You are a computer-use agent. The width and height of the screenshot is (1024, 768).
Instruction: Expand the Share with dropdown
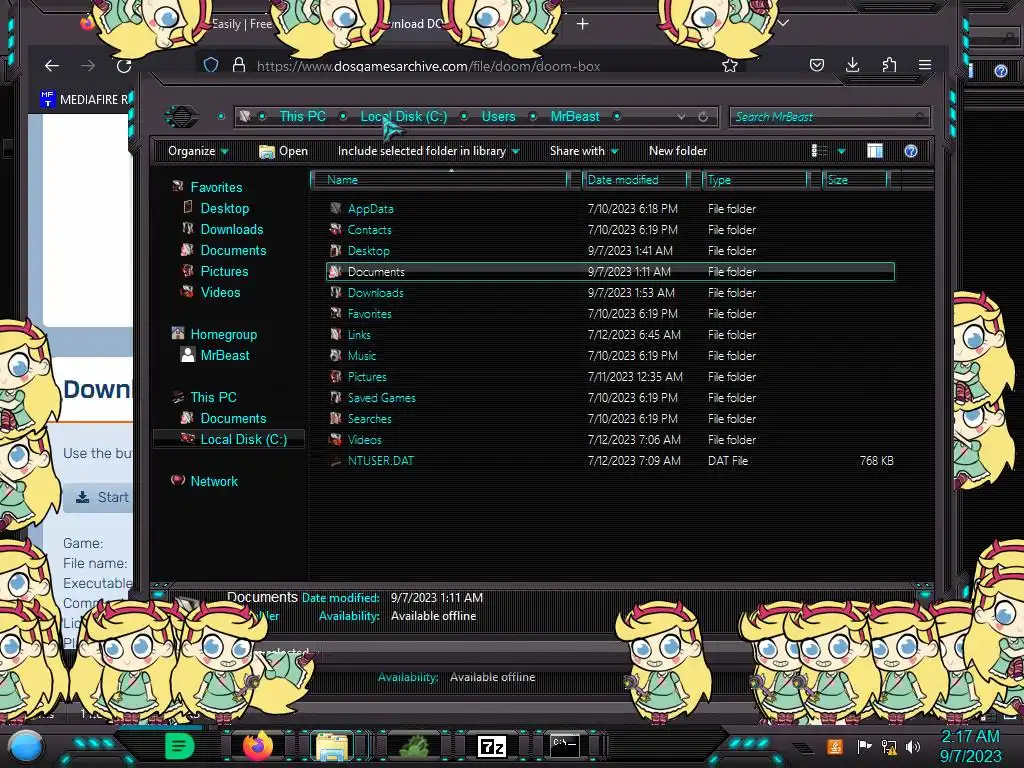pyautogui.click(x=584, y=152)
